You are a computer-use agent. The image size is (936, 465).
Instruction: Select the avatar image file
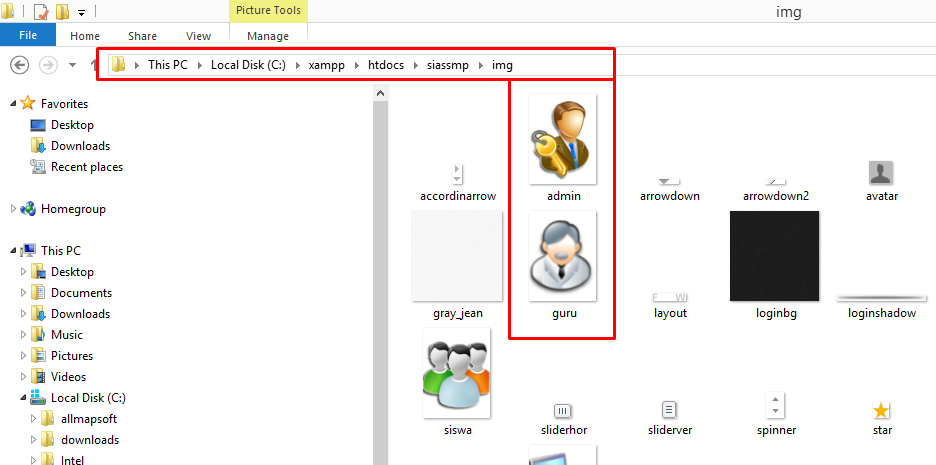pos(881,181)
